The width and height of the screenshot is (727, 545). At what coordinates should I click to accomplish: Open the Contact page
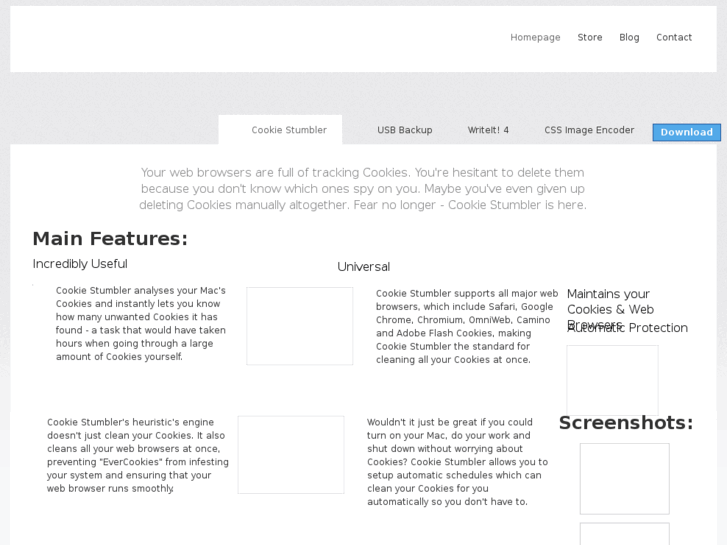coord(674,37)
